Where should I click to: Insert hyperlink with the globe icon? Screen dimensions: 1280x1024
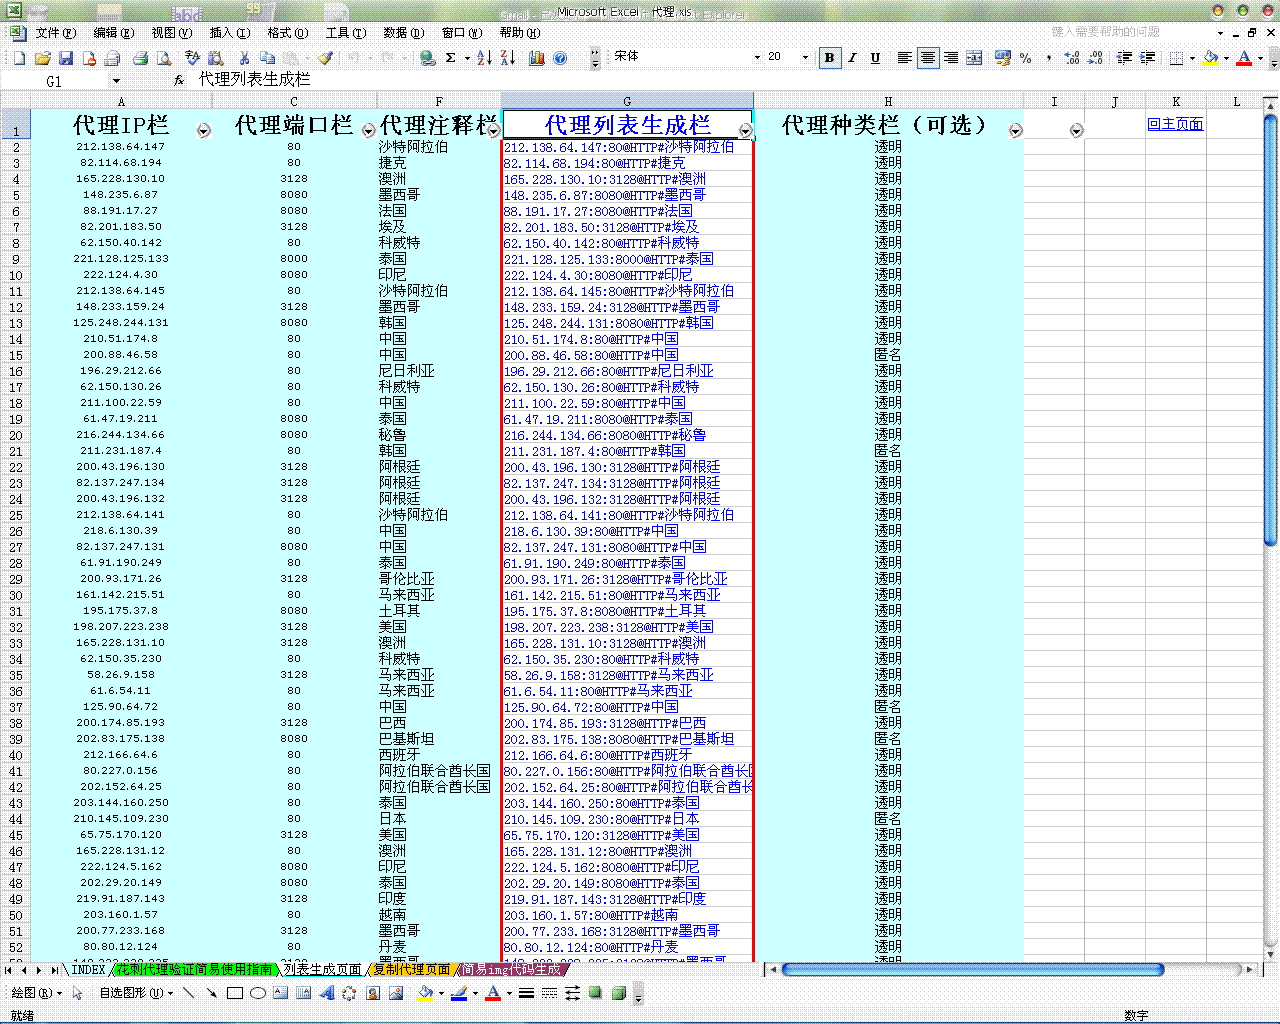(x=427, y=58)
